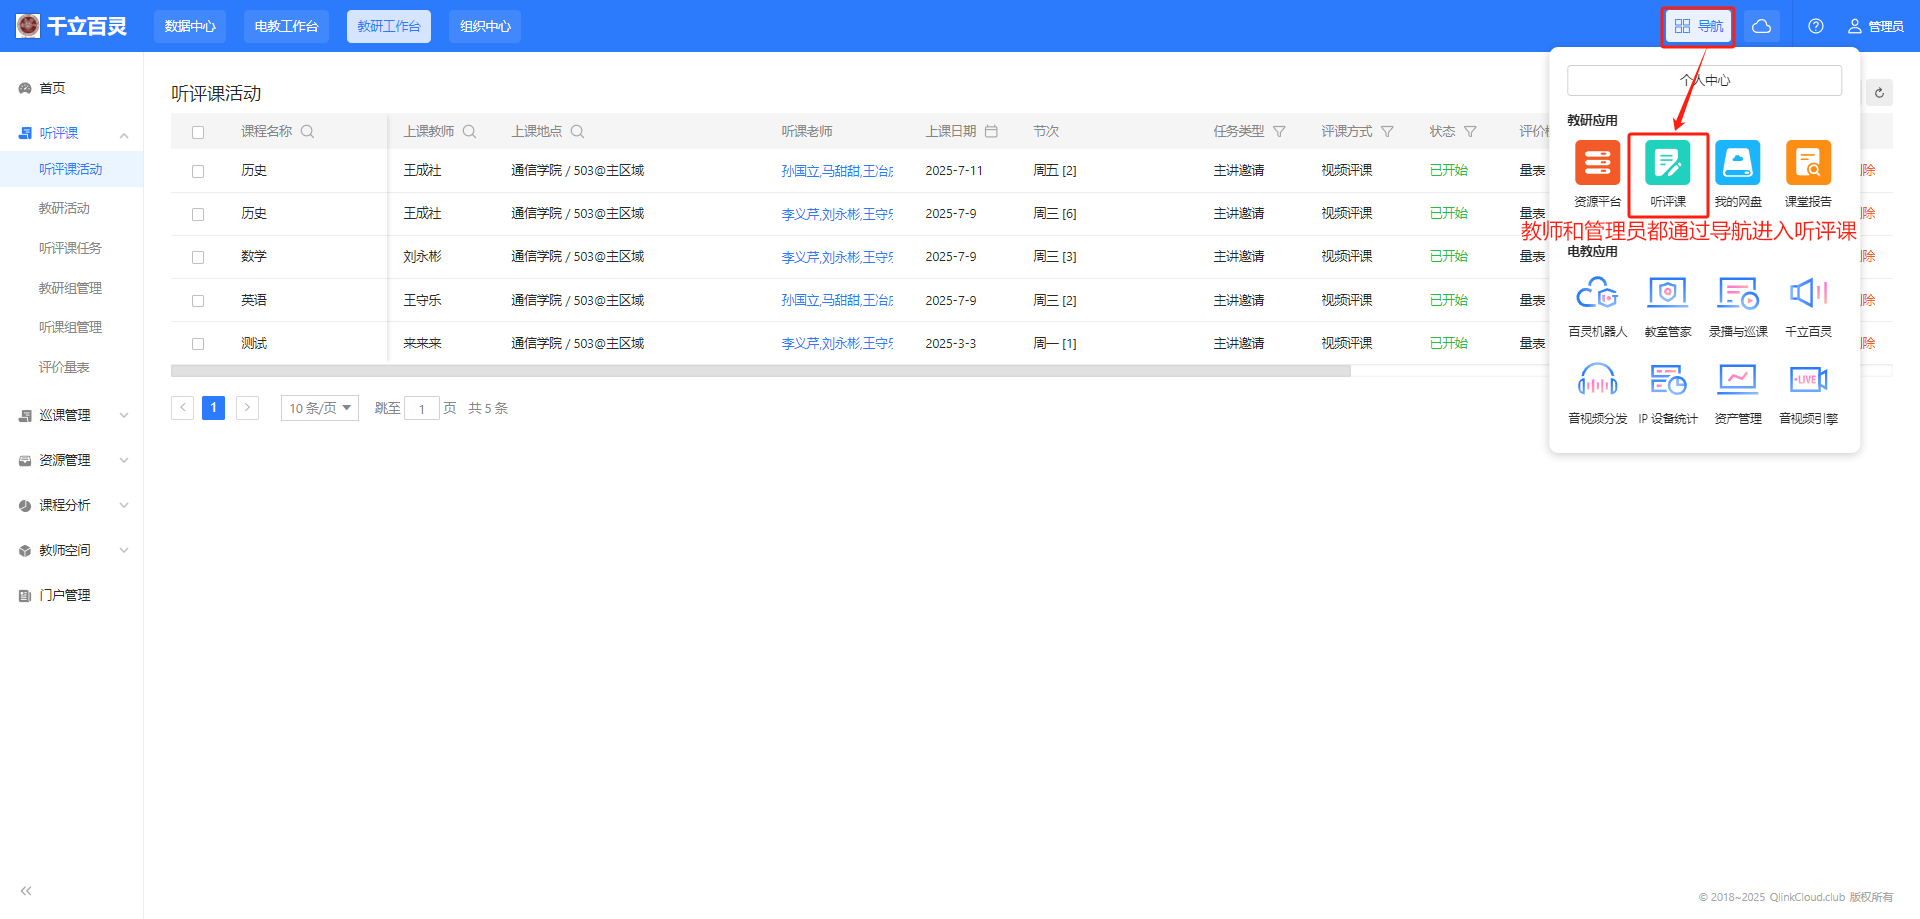Click the 导航 button in header
This screenshot has width=1920, height=919.
[x=1698, y=26]
